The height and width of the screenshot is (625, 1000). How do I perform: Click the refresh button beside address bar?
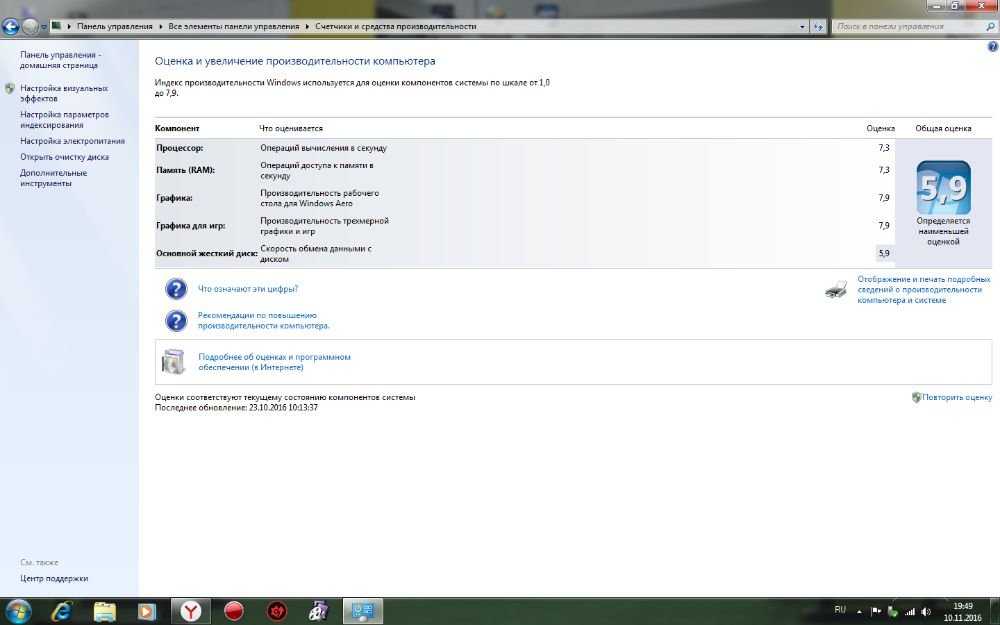(x=818, y=26)
